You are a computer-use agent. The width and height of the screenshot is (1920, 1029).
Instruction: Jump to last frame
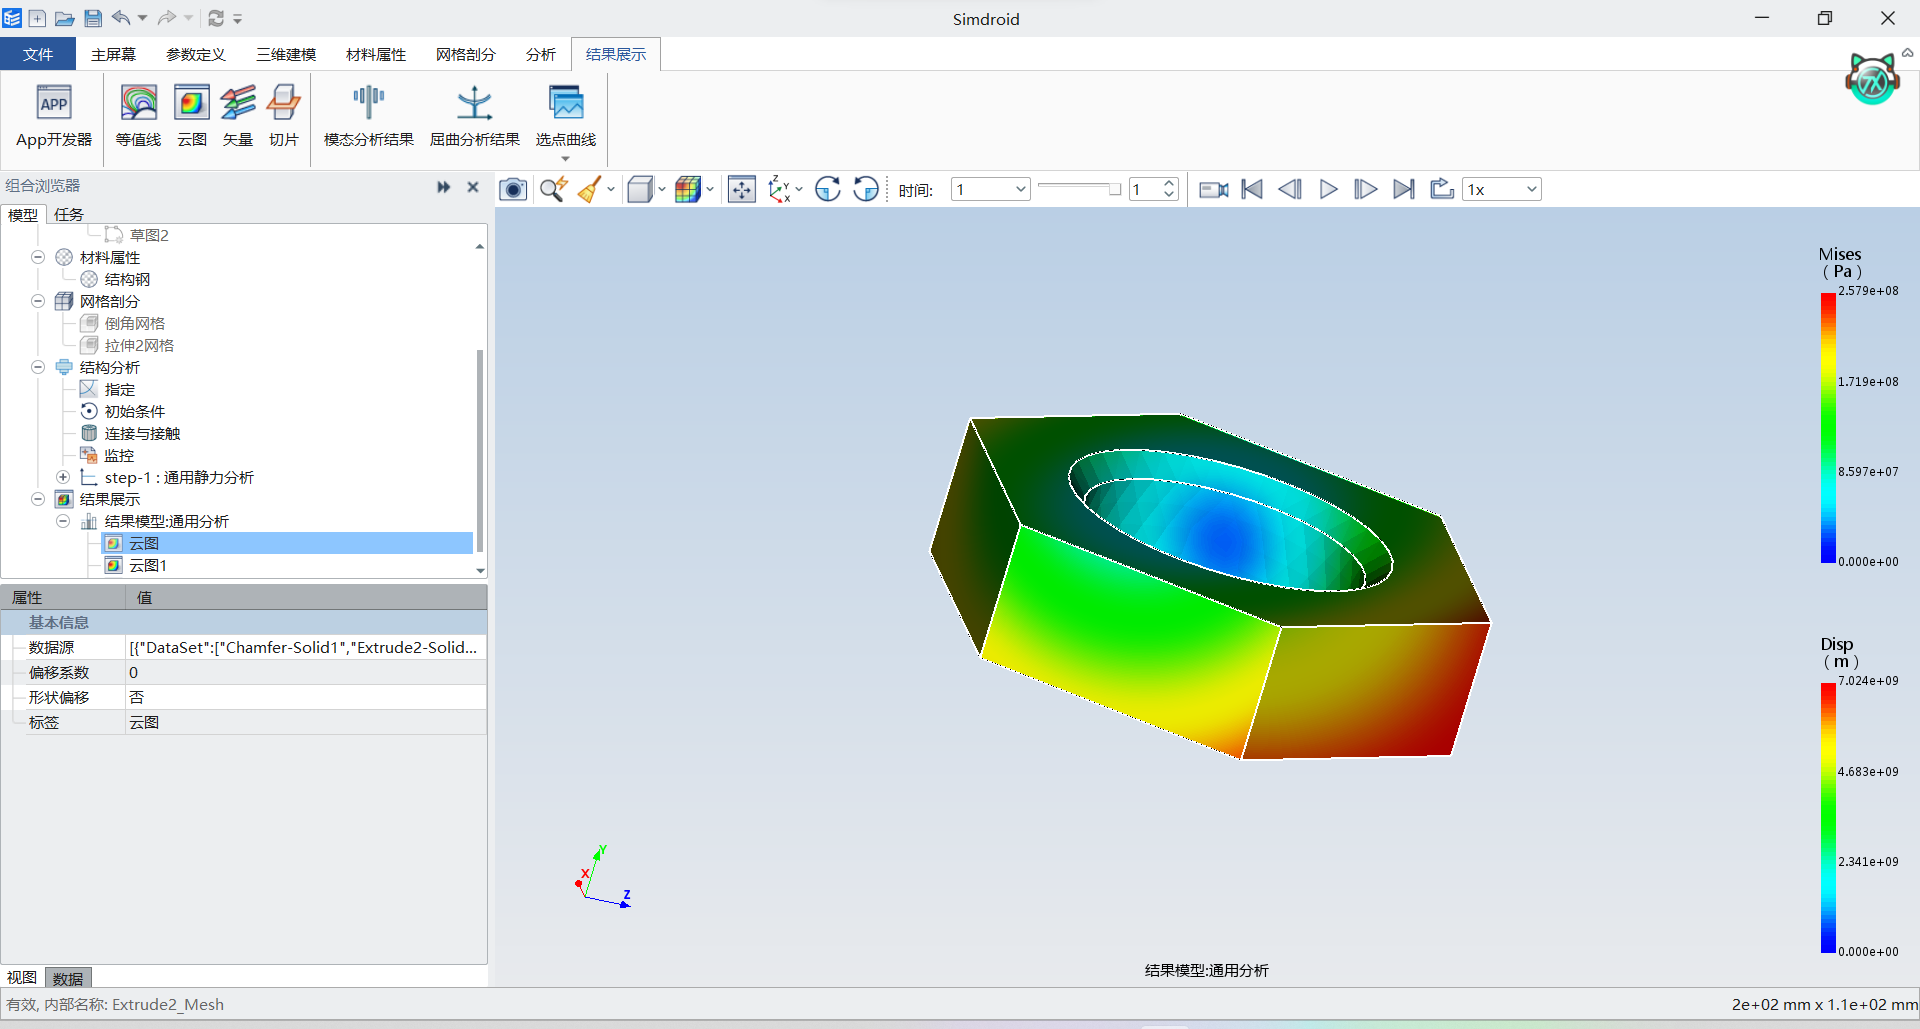point(1404,189)
